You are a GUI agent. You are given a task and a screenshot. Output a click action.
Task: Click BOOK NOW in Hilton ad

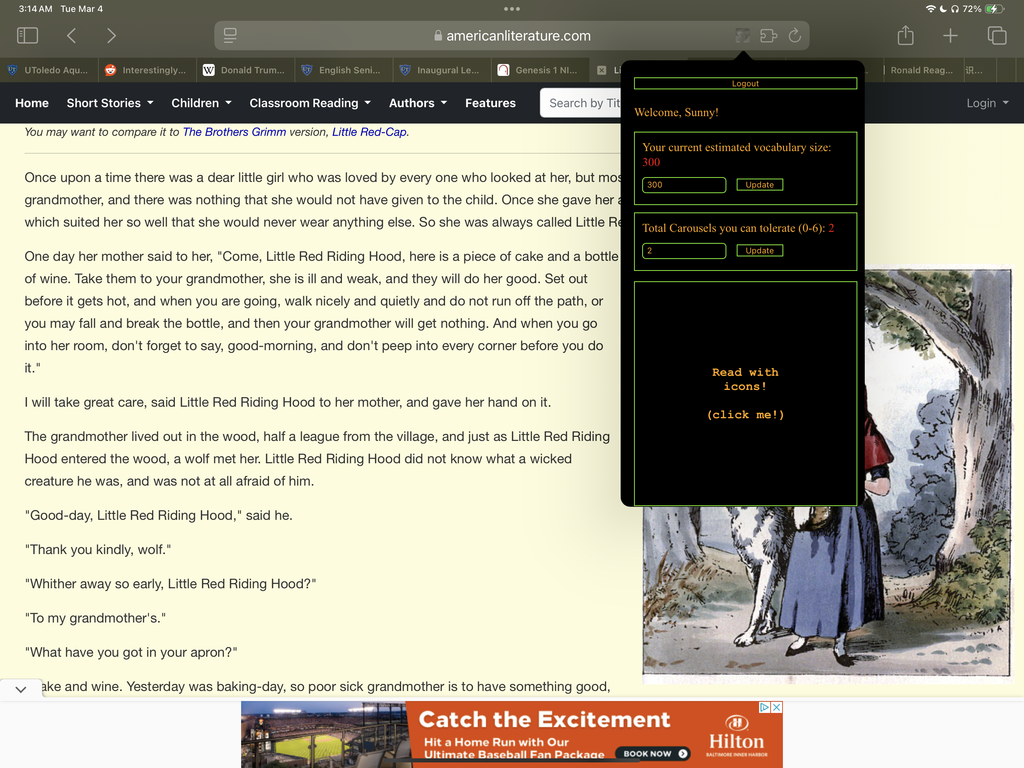tap(654, 753)
